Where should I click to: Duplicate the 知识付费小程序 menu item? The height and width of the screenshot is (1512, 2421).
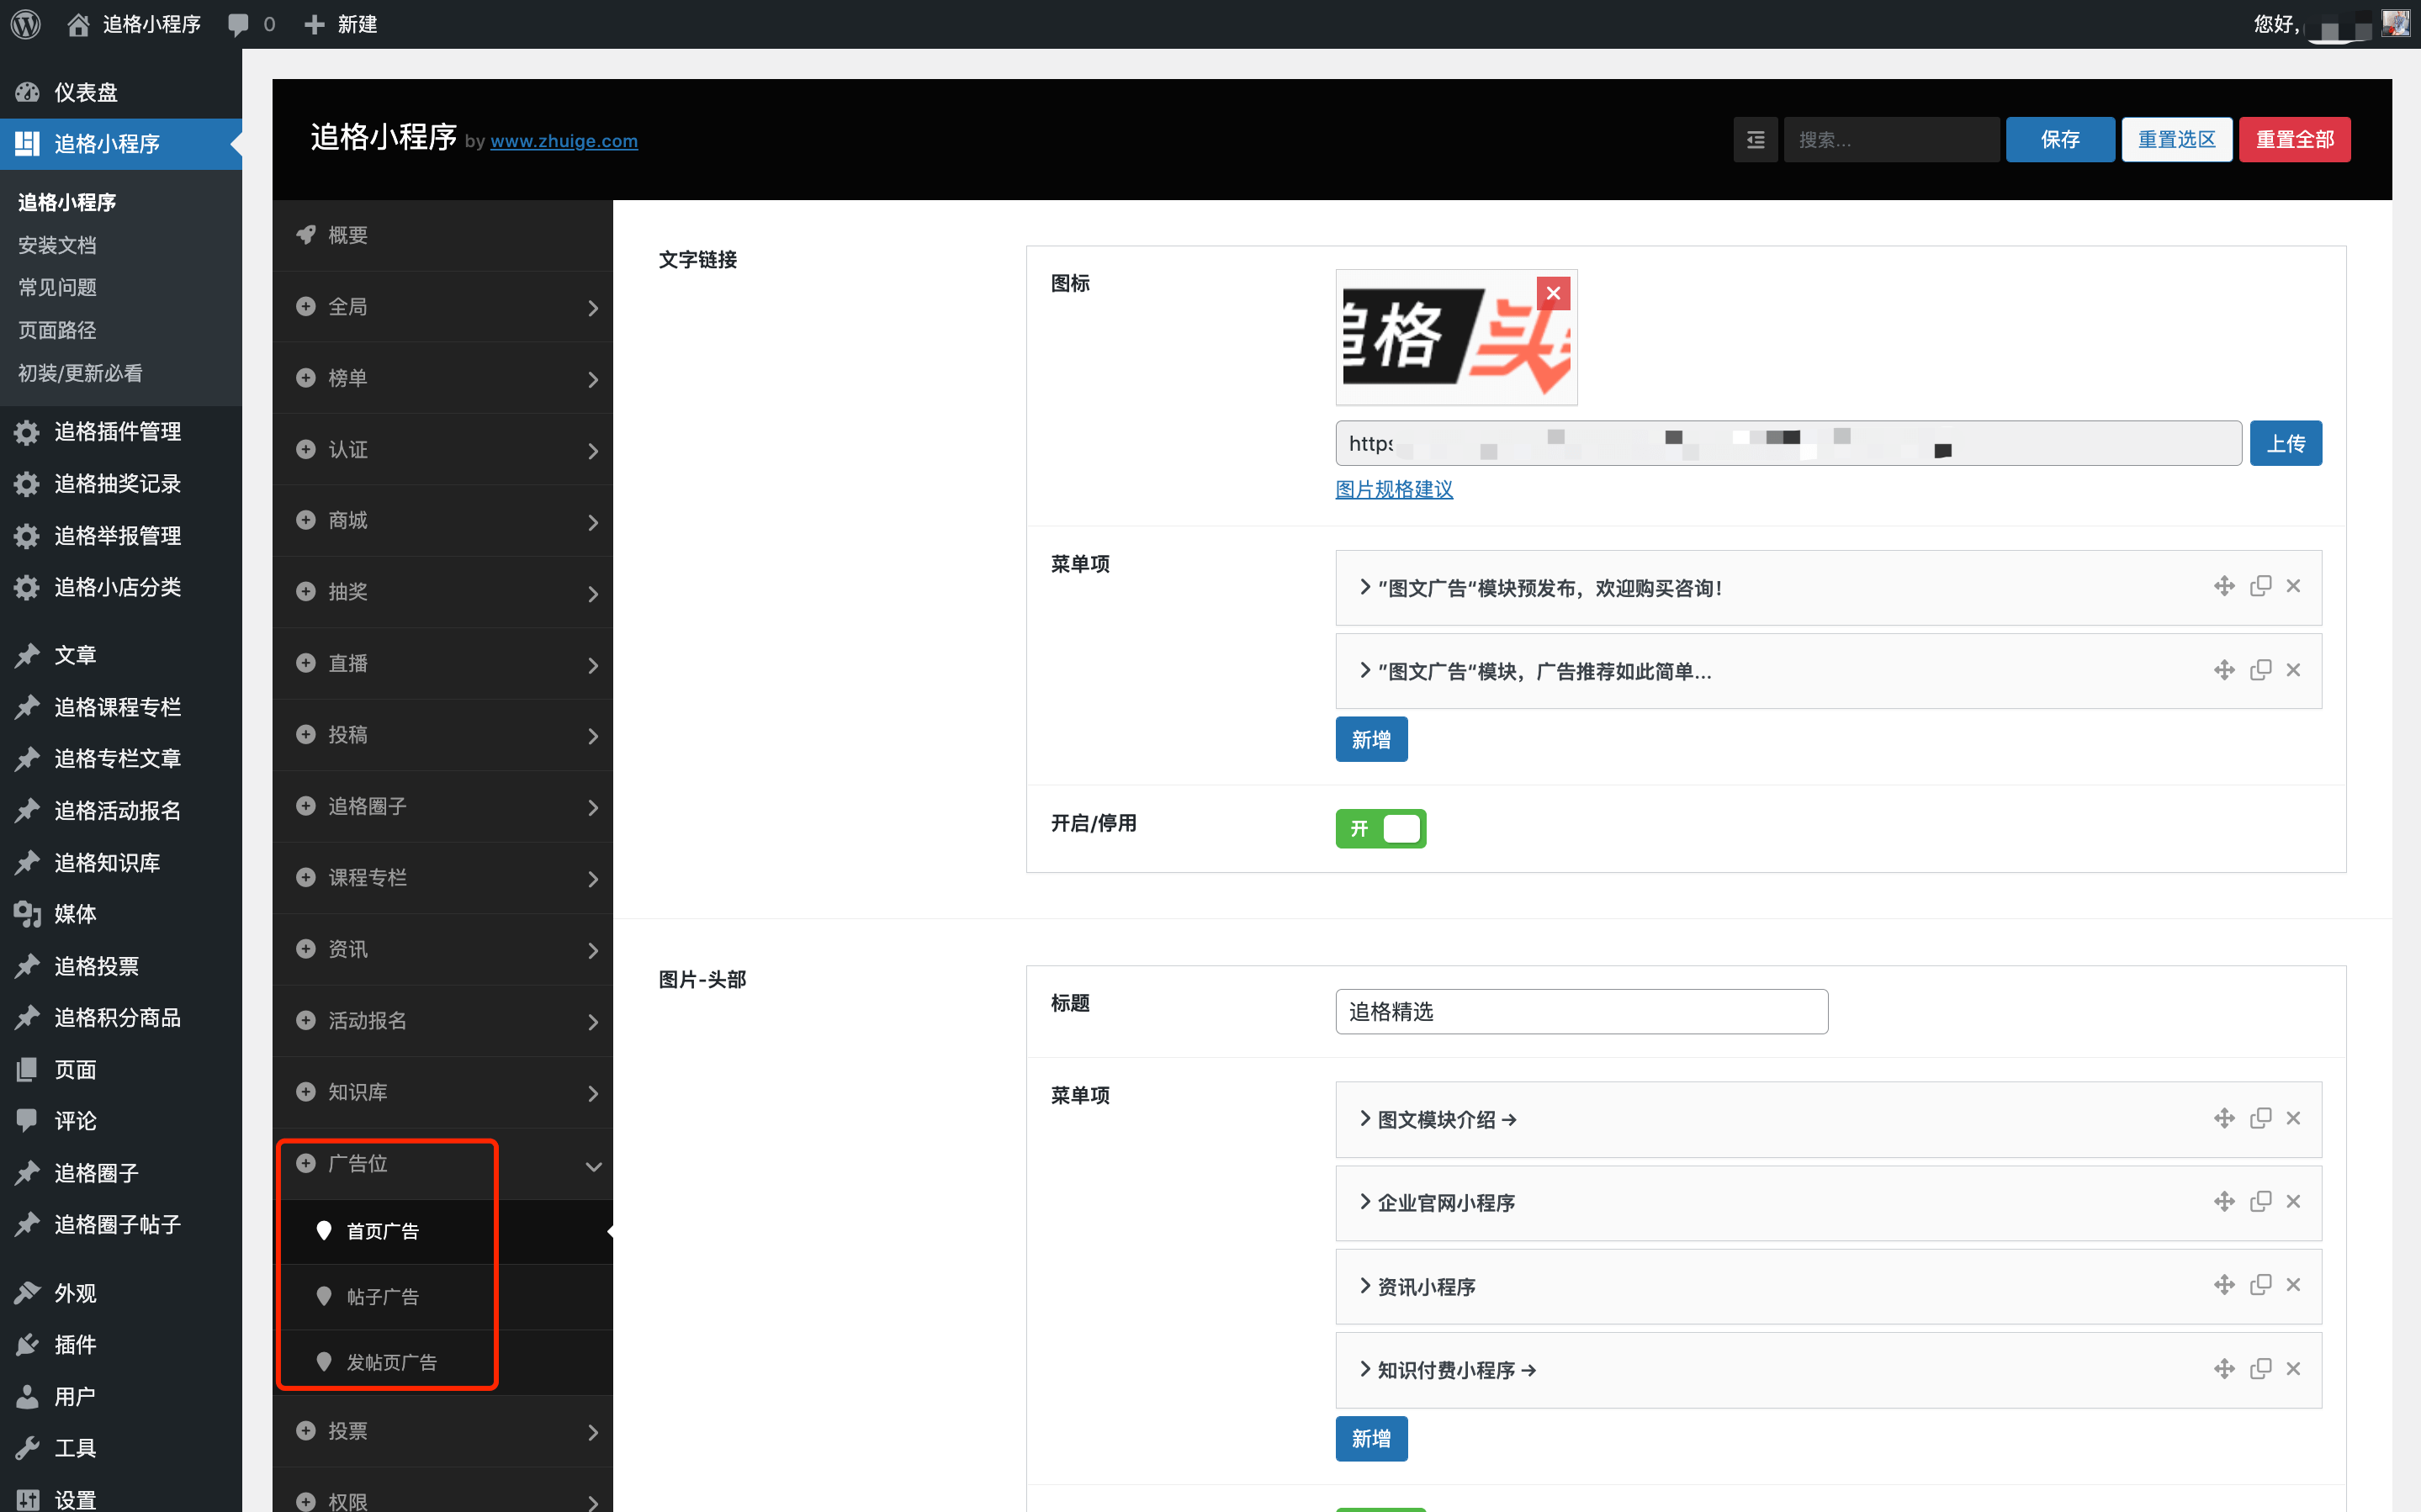[2260, 1369]
